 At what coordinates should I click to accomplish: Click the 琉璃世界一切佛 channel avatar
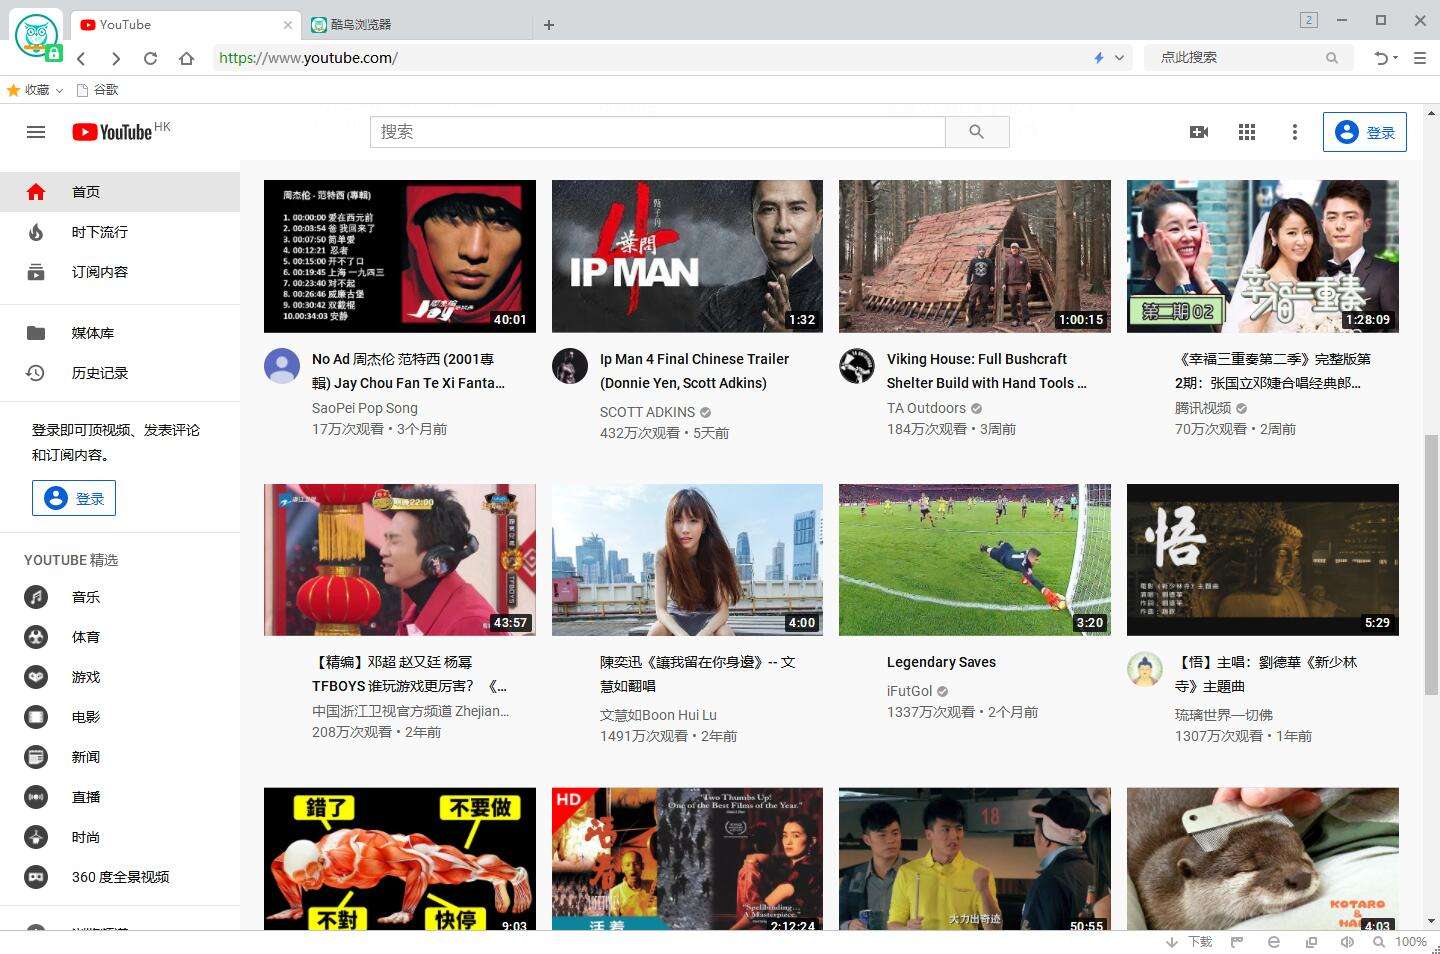click(1145, 669)
